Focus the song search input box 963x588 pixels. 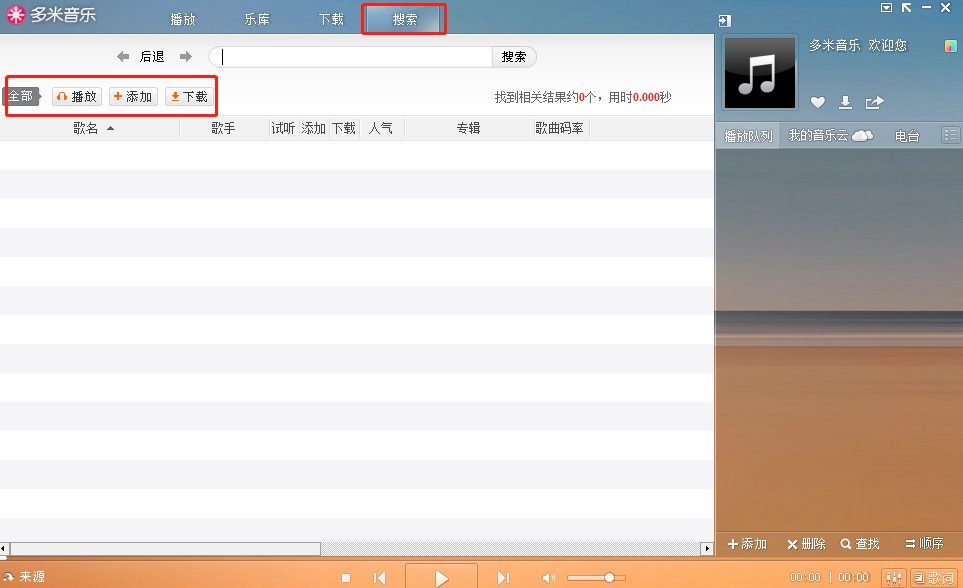pos(351,57)
